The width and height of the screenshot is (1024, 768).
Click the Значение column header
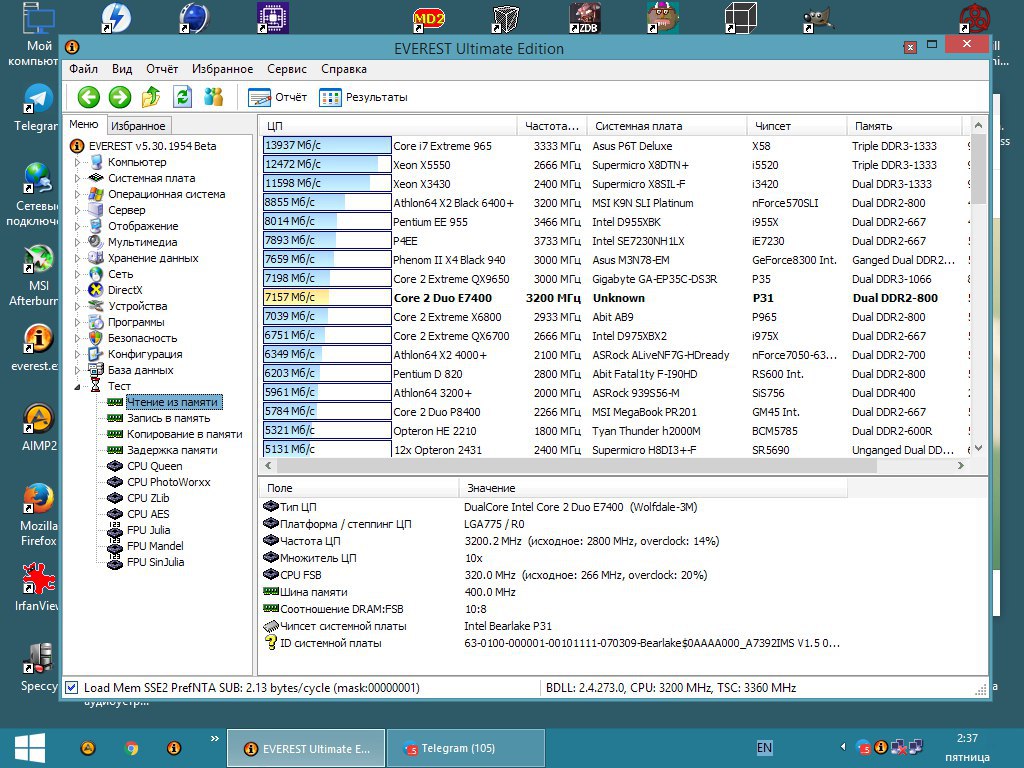(x=653, y=488)
